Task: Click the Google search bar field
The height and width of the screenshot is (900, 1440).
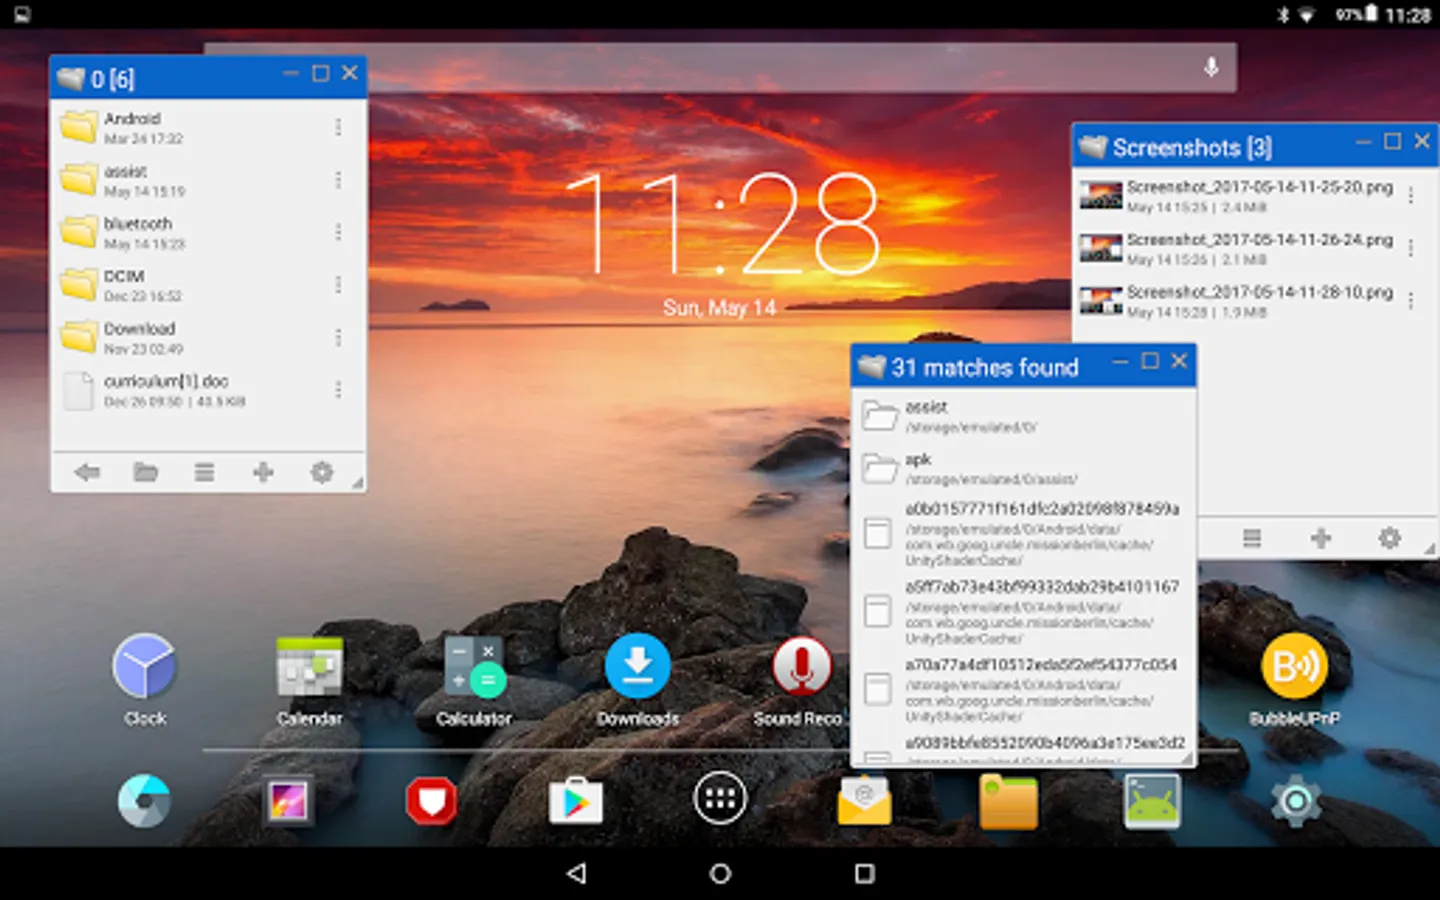Action: coord(720,68)
